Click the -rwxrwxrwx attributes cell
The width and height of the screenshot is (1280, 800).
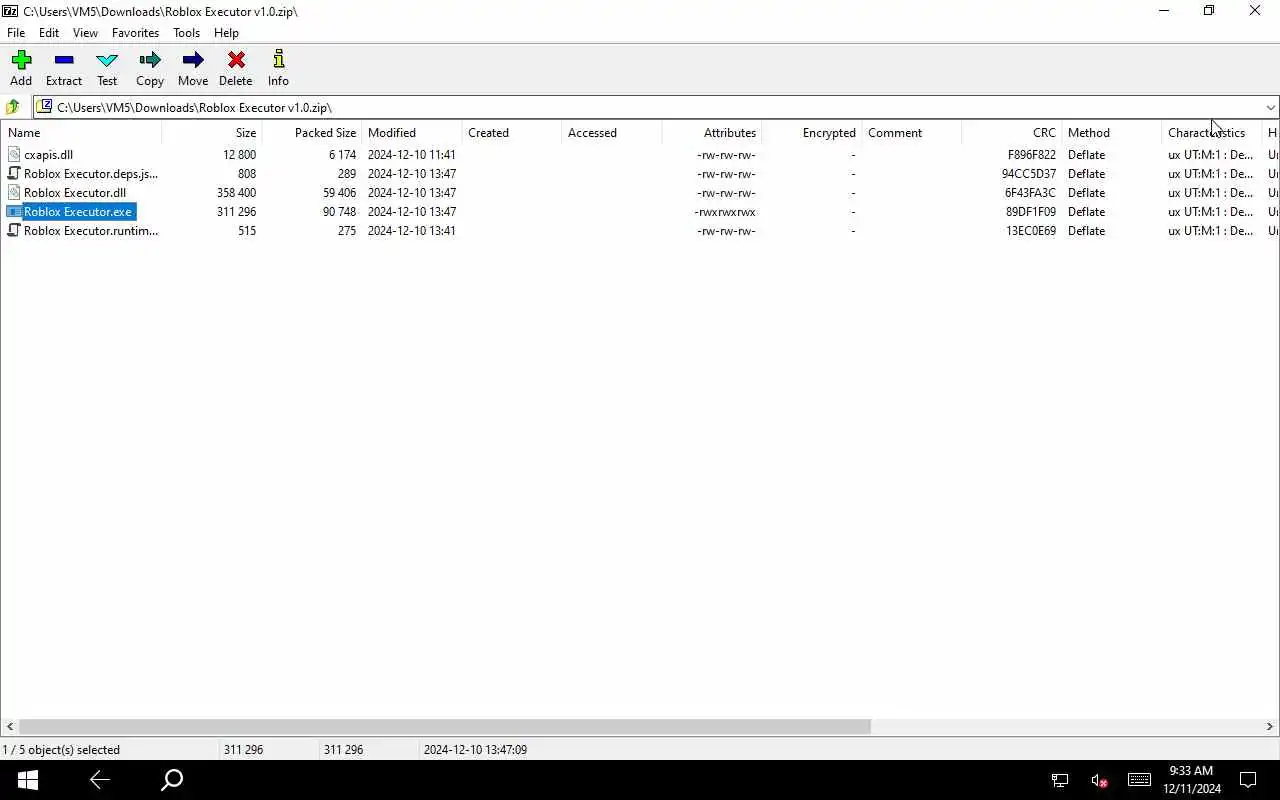[725, 211]
